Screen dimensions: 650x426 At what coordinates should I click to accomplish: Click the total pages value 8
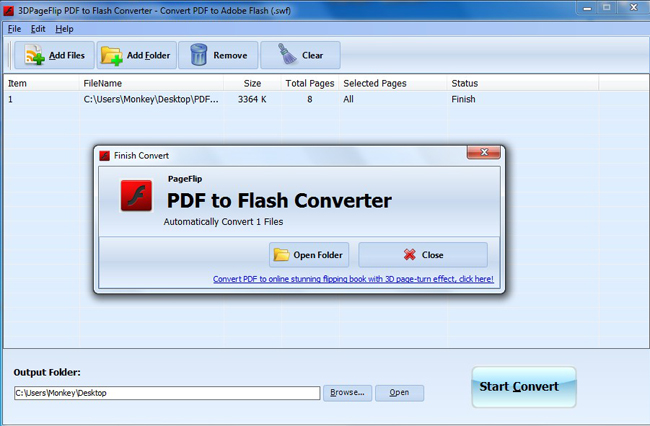coord(310,99)
